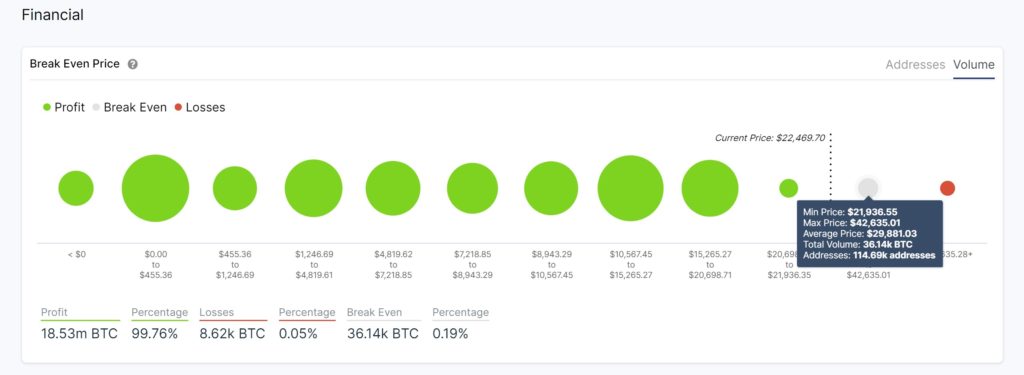Select the $8,943.29 to $10,567.45 bubble
This screenshot has width=1024, height=375.
tap(551, 188)
